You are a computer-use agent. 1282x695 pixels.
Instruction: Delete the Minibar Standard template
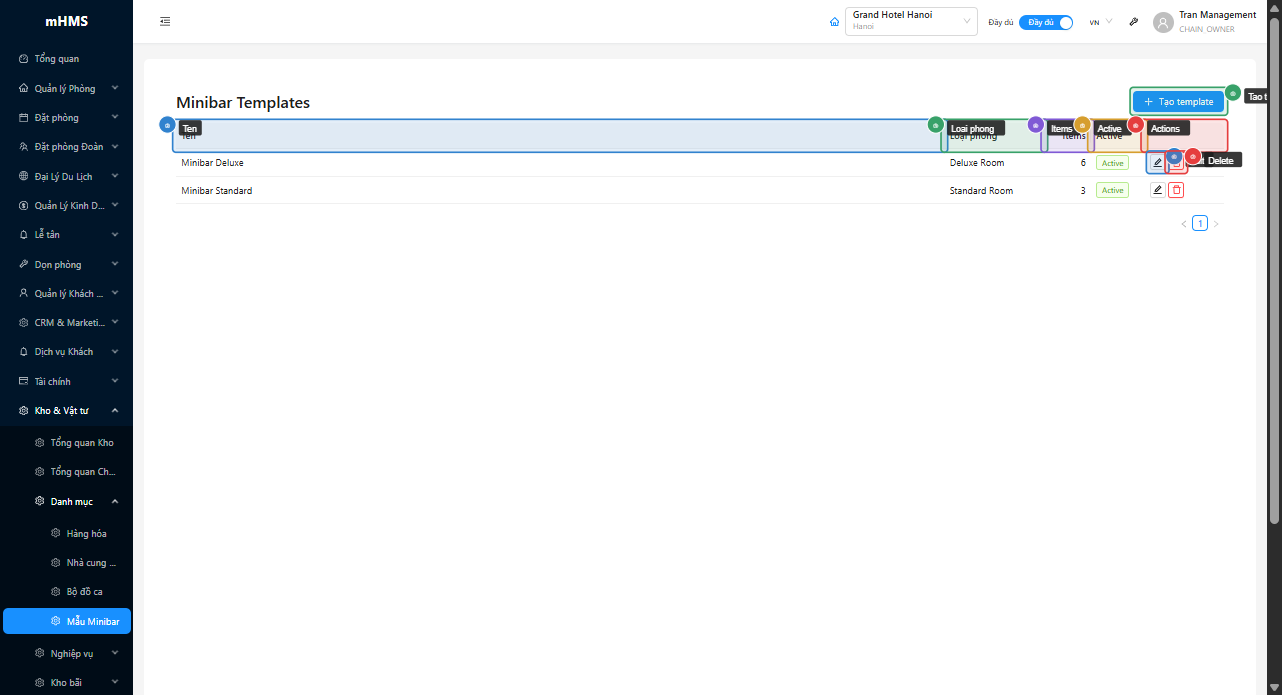(x=1176, y=190)
